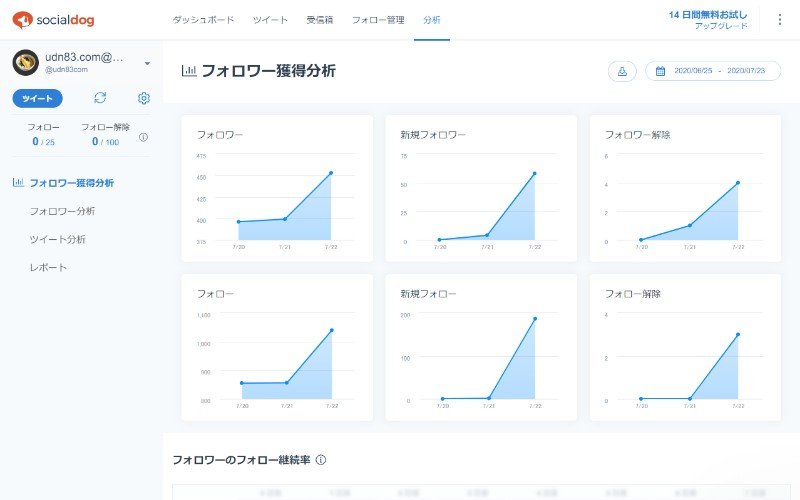This screenshot has width=800, height=500.
Task: Select the 分析 tab
Action: [432, 20]
